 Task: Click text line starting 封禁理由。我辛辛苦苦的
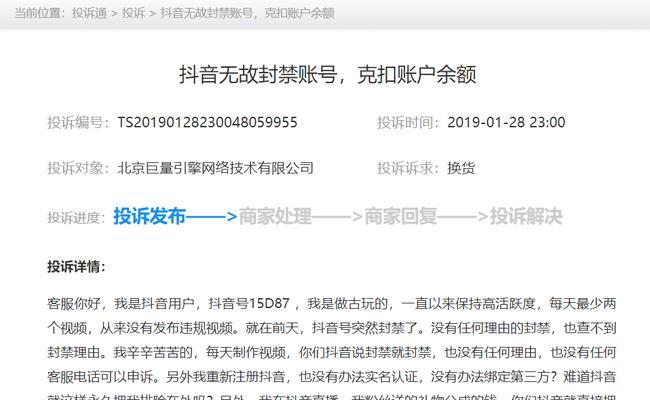[332, 352]
